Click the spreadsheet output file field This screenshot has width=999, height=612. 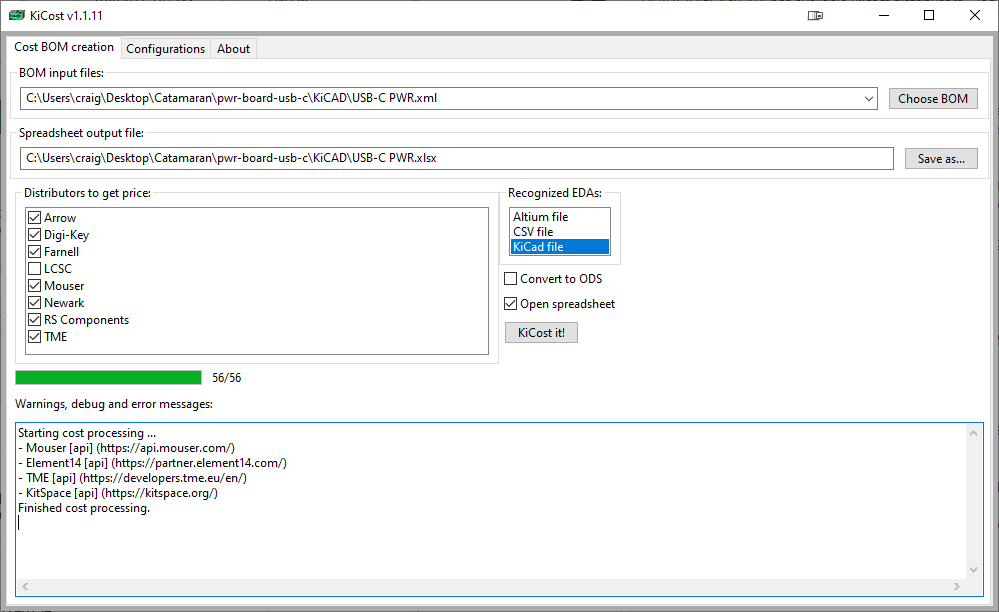click(457, 159)
